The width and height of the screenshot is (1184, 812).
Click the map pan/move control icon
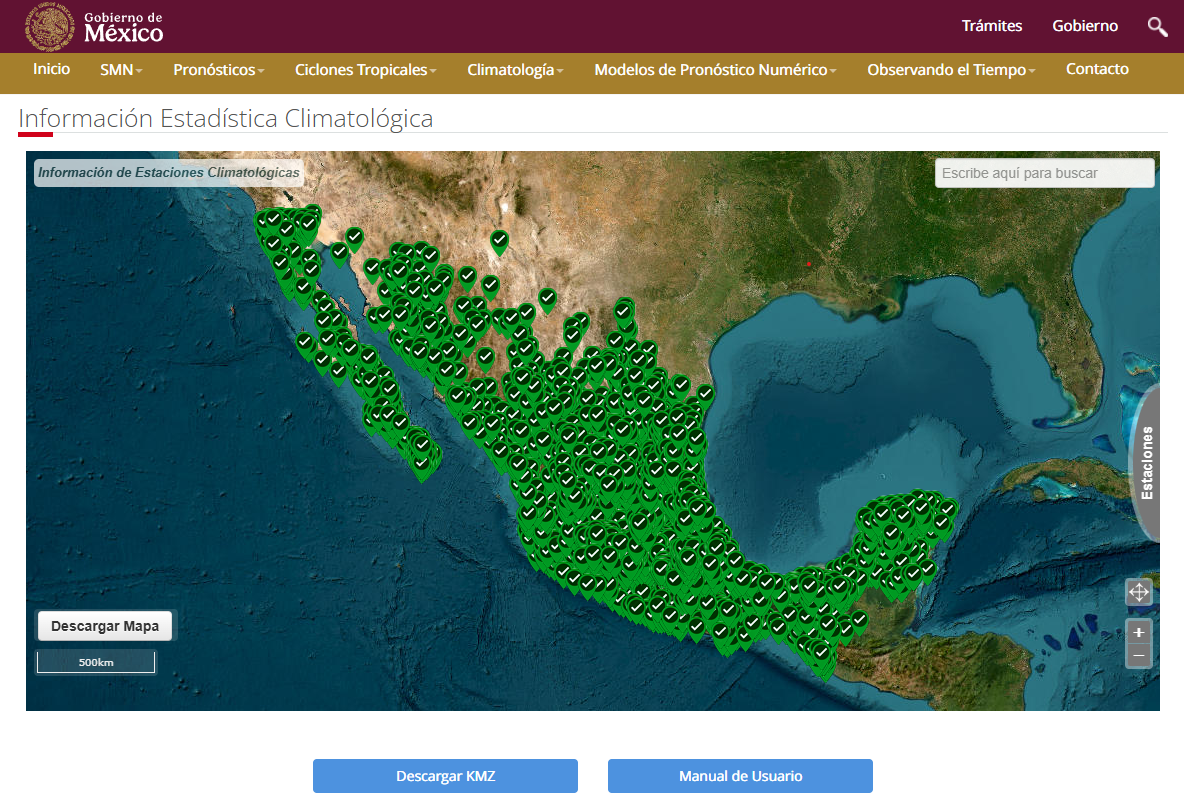pyautogui.click(x=1138, y=592)
